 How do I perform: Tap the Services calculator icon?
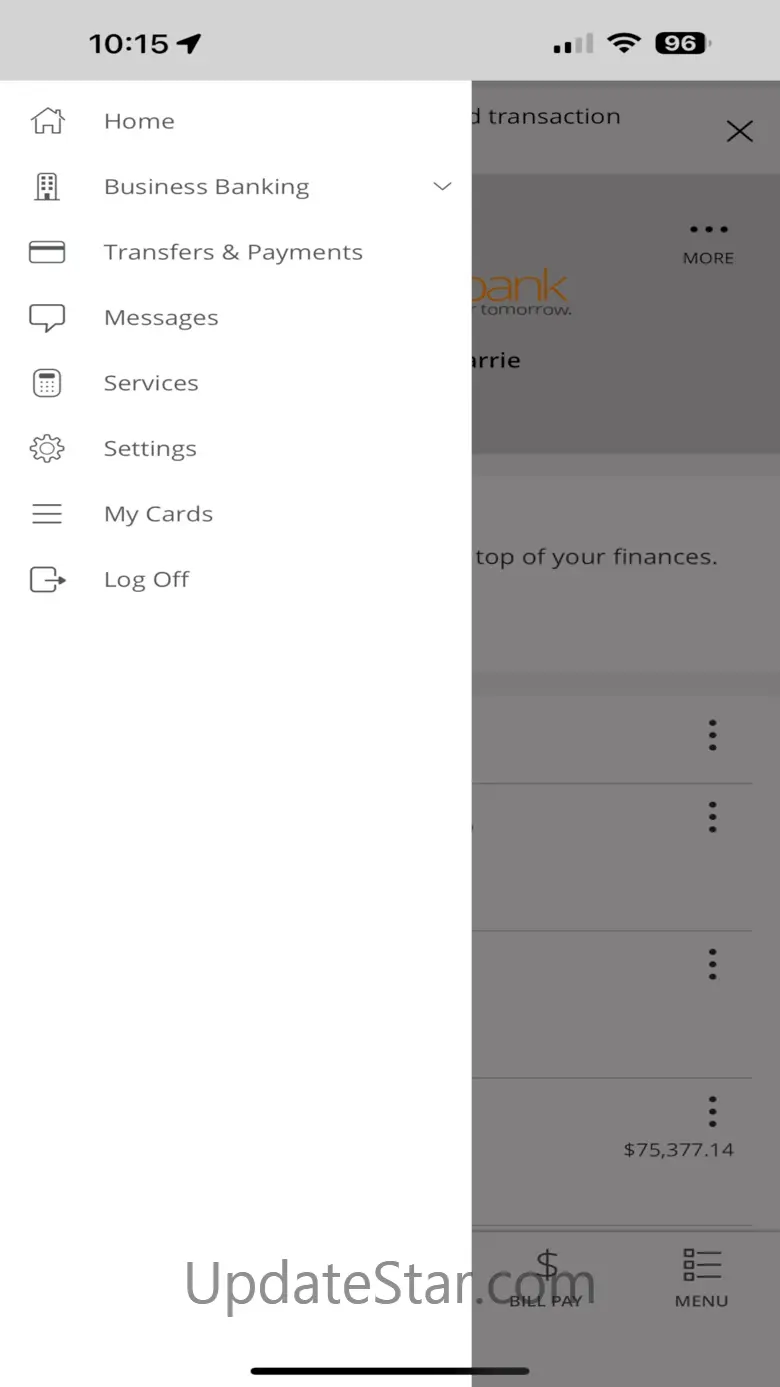point(47,383)
